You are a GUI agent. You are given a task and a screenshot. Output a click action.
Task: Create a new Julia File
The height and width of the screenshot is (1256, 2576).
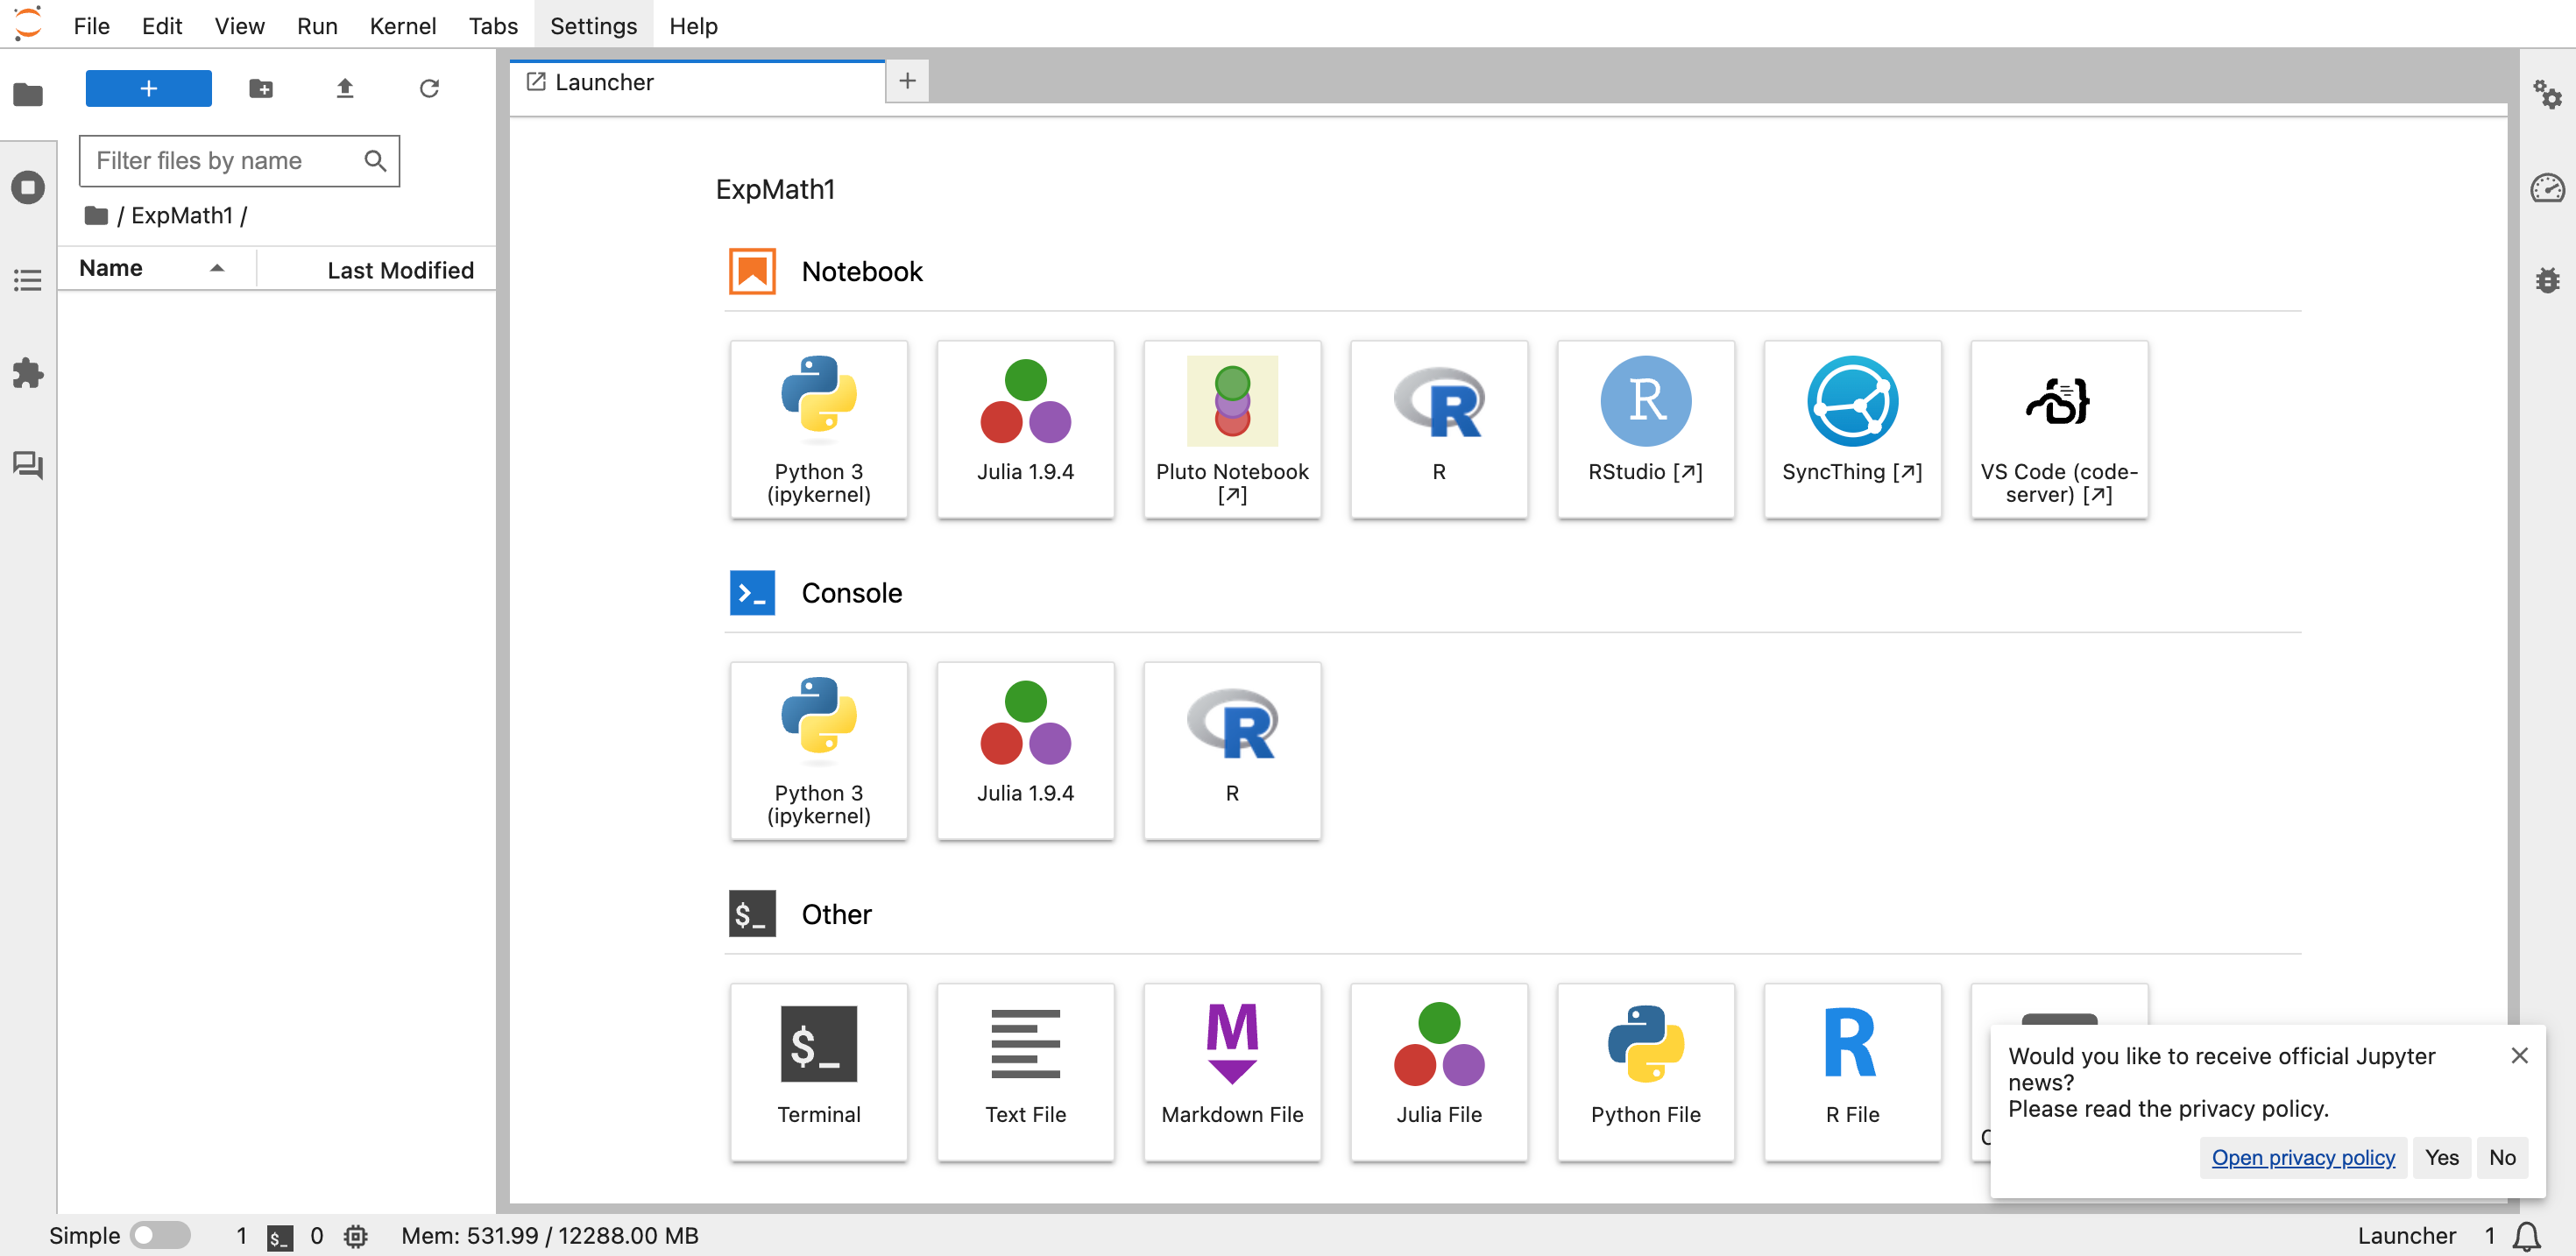tap(1438, 1072)
